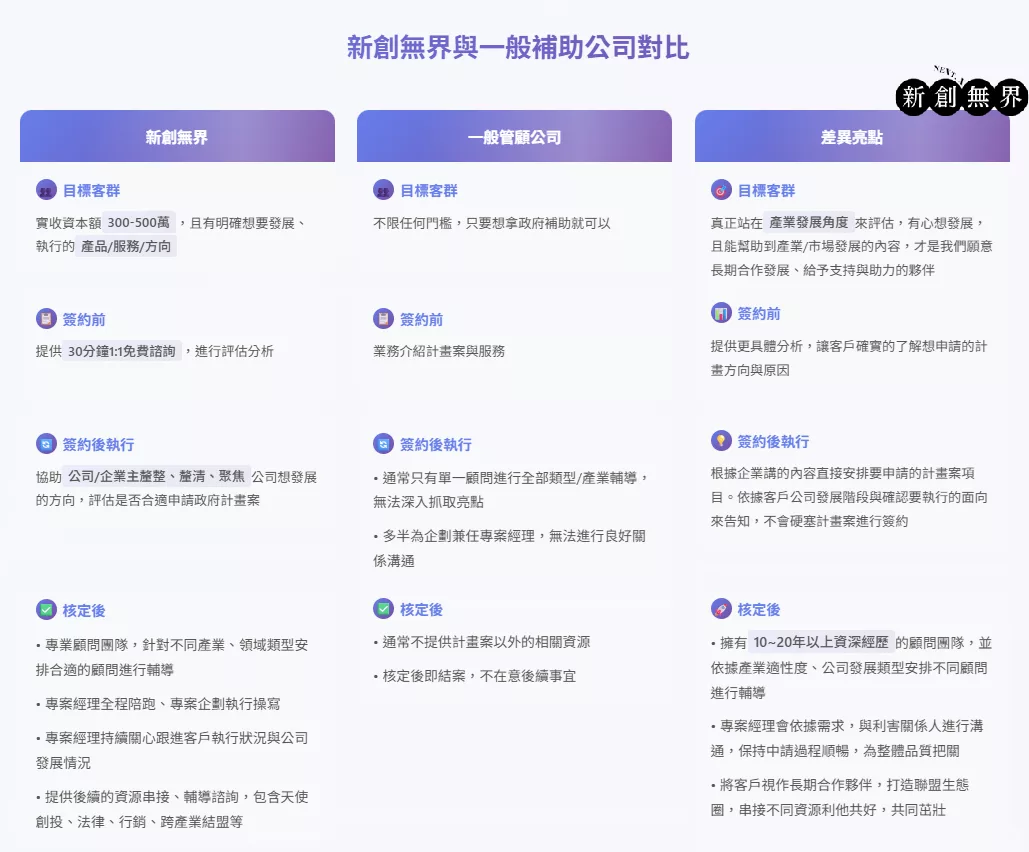Click the 產業發展角度 highlighted tag
The width and height of the screenshot is (1029, 852).
[x=808, y=223]
